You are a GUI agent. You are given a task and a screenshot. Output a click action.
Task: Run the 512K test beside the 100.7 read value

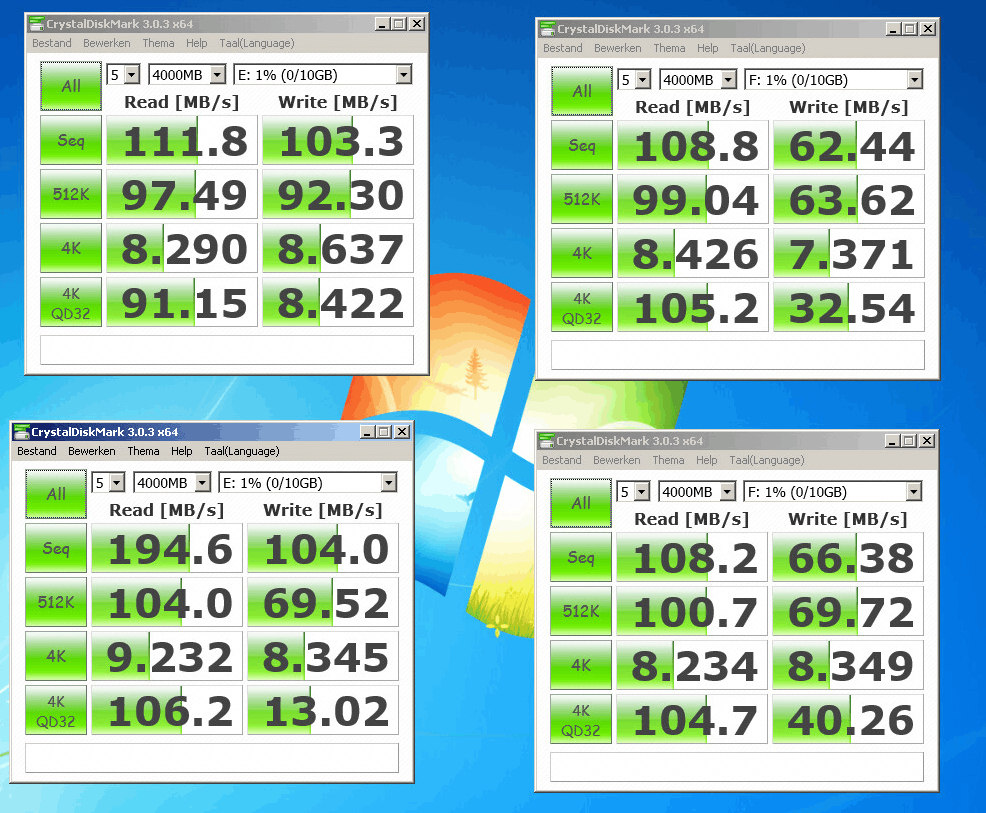(580, 611)
